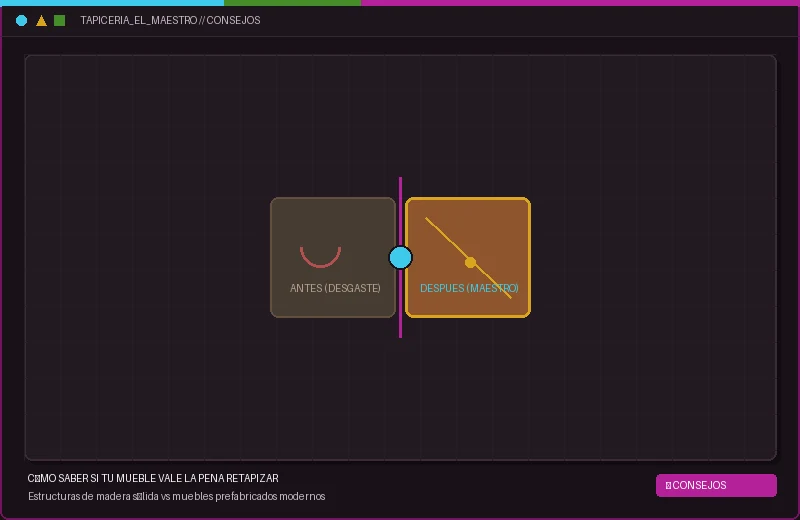Image resolution: width=800 pixels, height=520 pixels.
Task: Click the TAPICERIA_EL_MAESTRO // CONSEJOS title
Action: (170, 20)
